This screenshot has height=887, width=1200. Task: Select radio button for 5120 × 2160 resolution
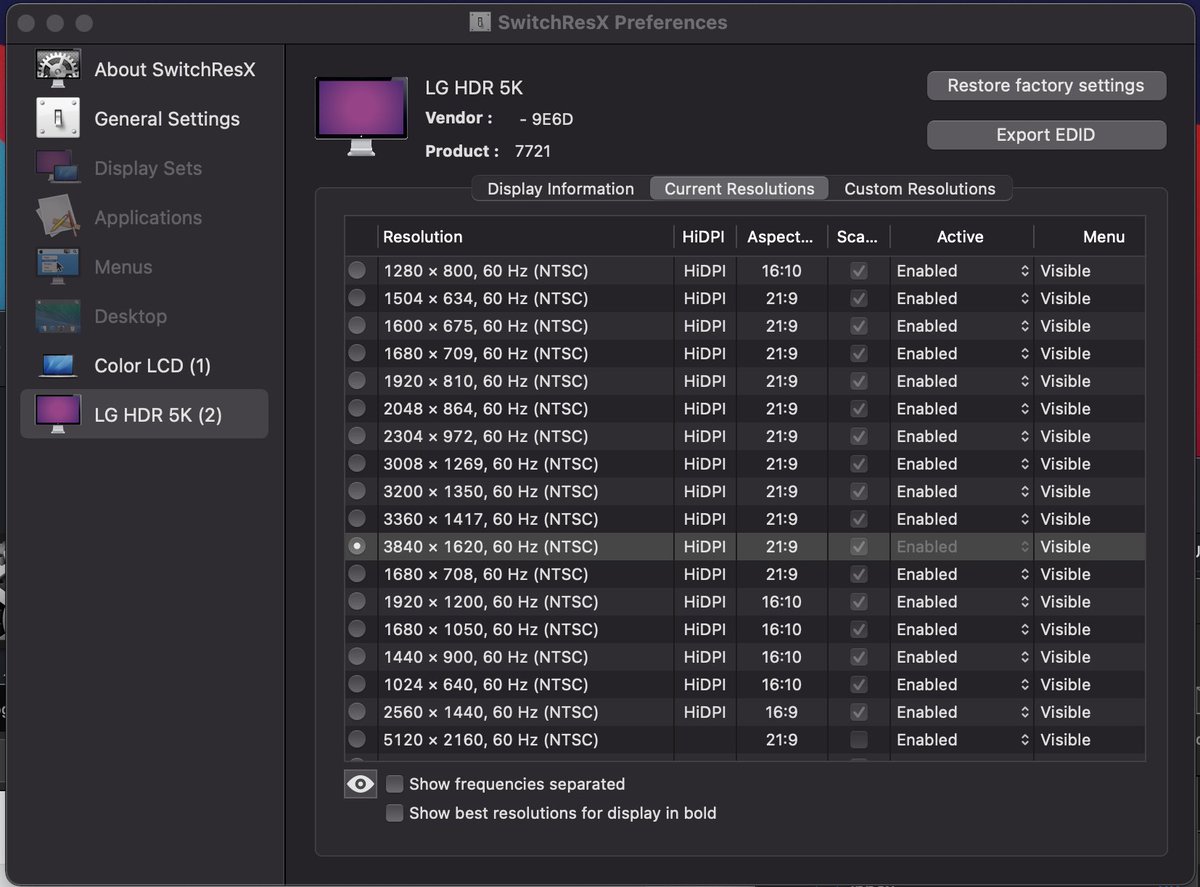[357, 740]
